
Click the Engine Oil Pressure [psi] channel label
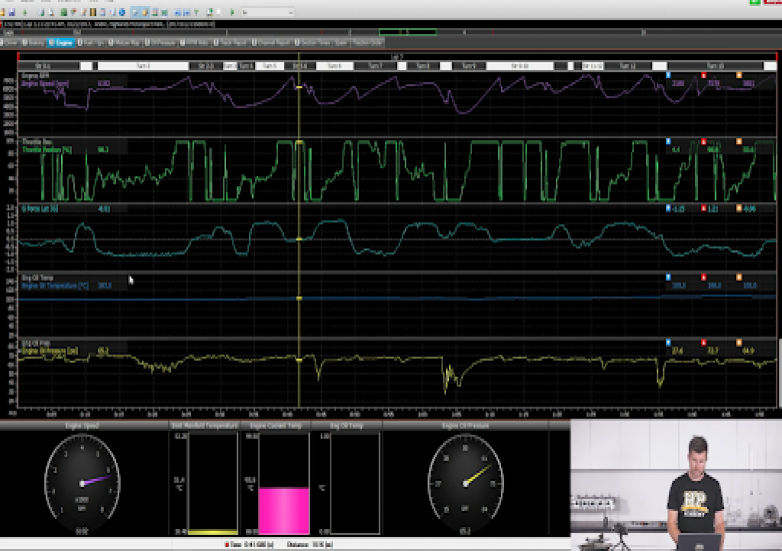(49, 352)
